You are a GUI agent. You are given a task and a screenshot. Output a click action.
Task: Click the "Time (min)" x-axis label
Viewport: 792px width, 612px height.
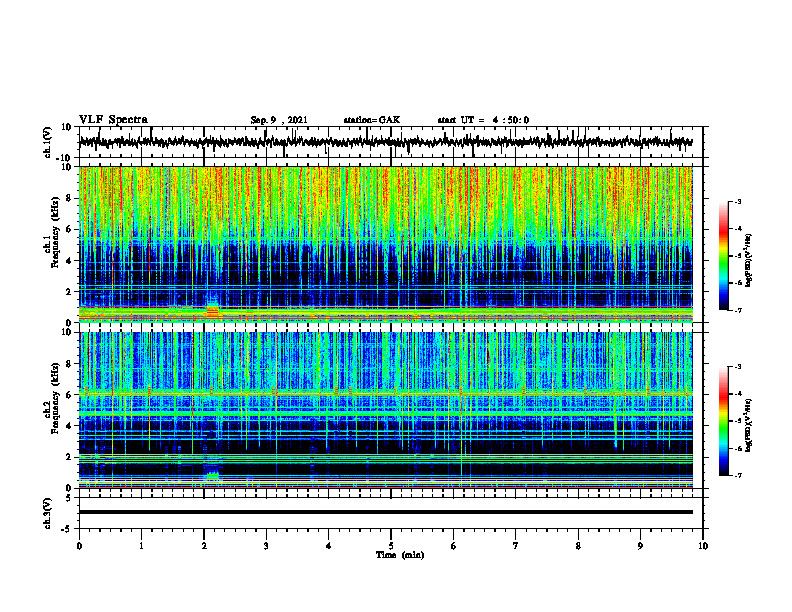(400, 555)
